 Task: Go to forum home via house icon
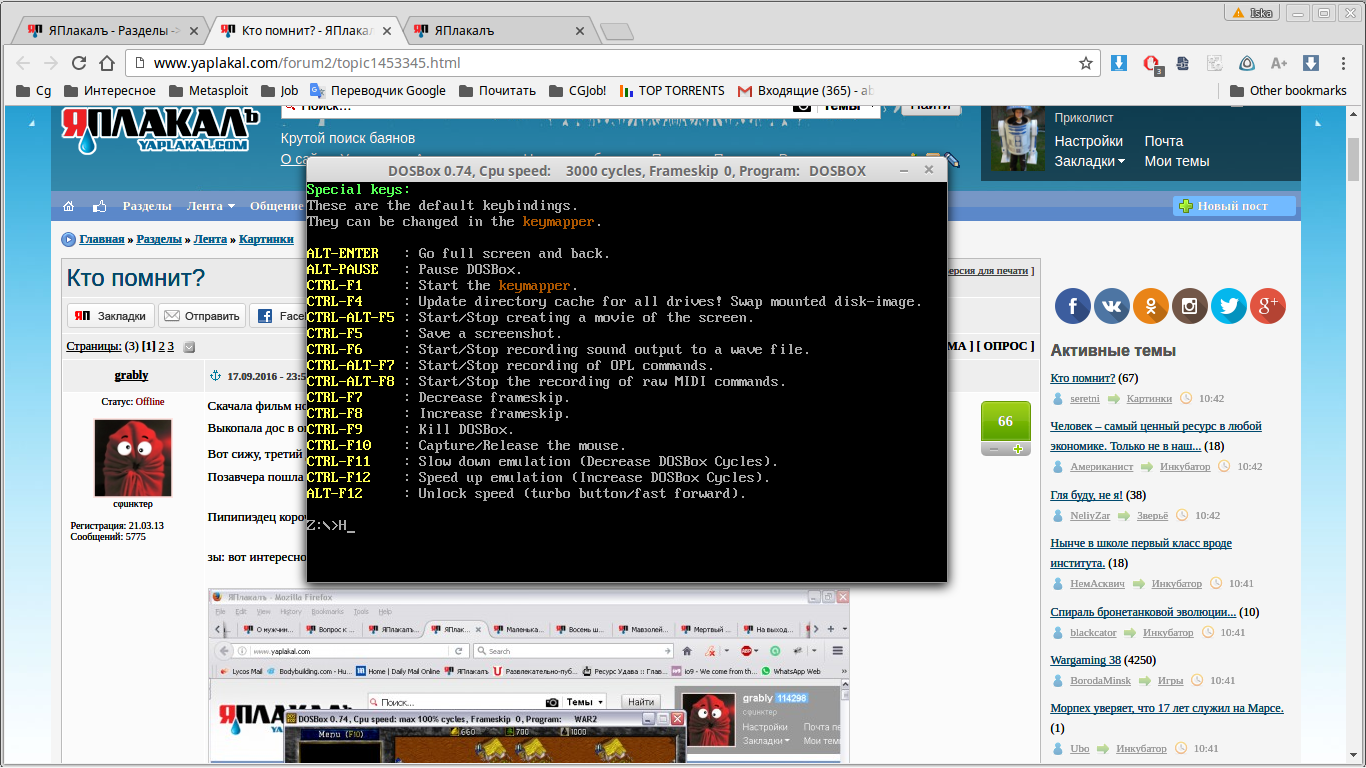[x=69, y=206]
